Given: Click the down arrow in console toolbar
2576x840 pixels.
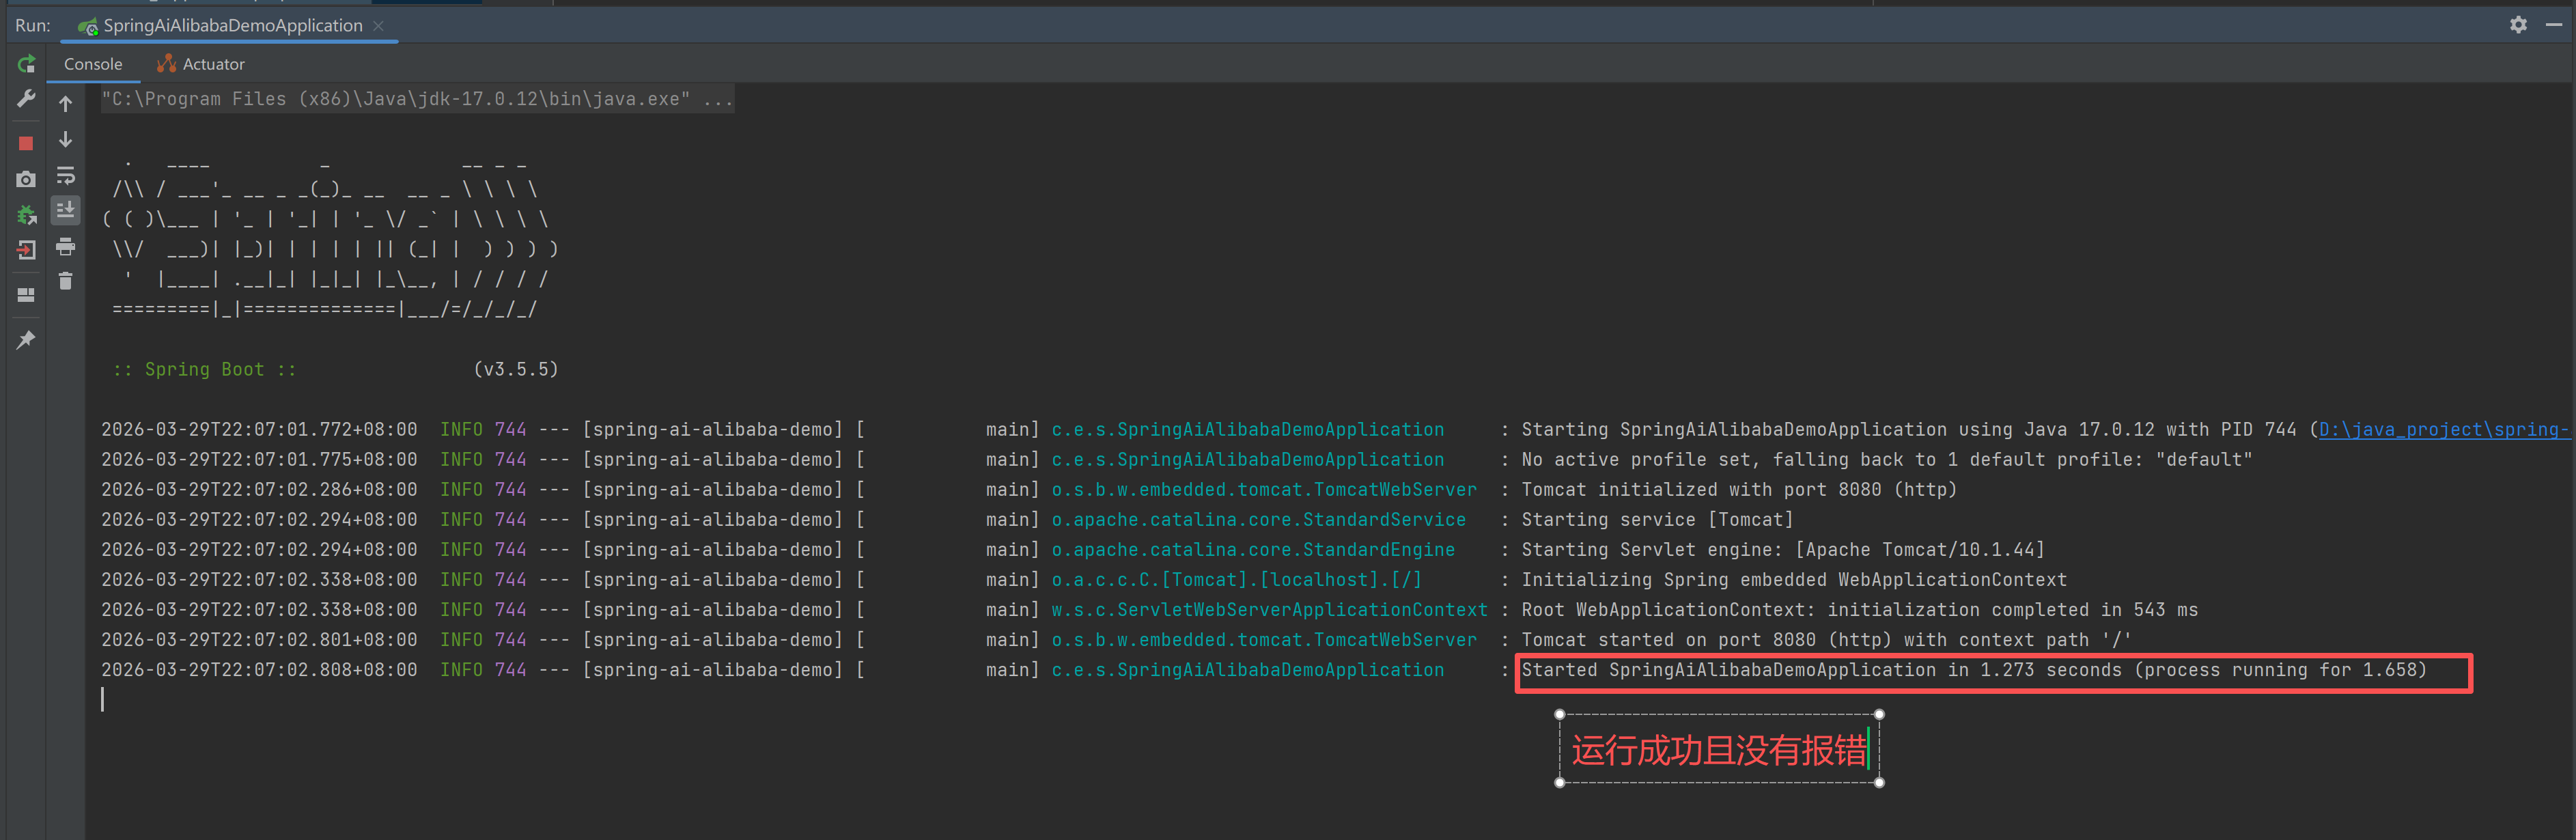Looking at the screenshot, I should 66,139.
